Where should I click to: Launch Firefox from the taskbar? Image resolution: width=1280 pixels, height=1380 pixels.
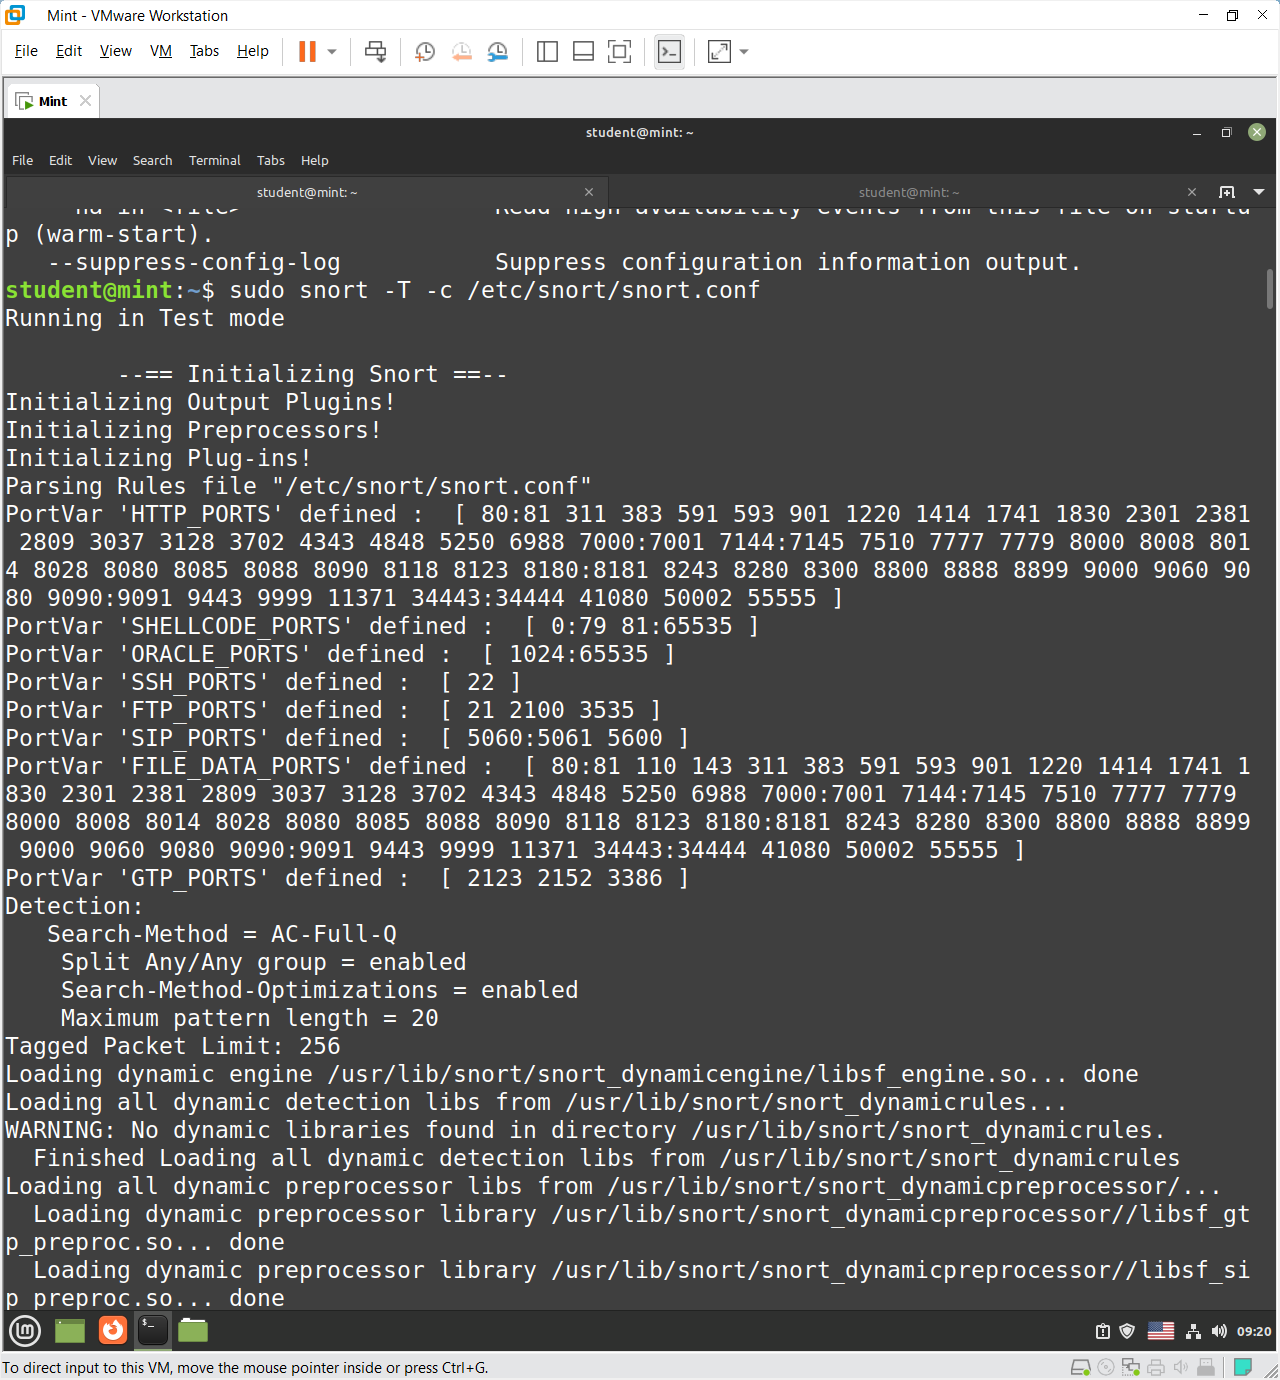click(113, 1330)
